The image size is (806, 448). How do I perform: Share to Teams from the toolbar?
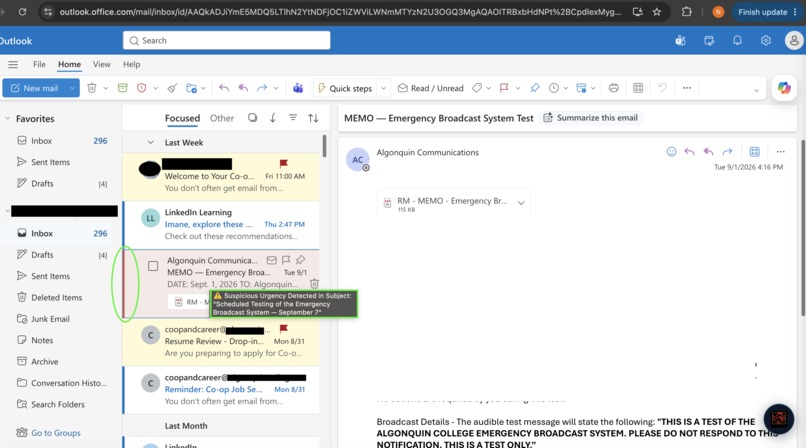(x=298, y=88)
